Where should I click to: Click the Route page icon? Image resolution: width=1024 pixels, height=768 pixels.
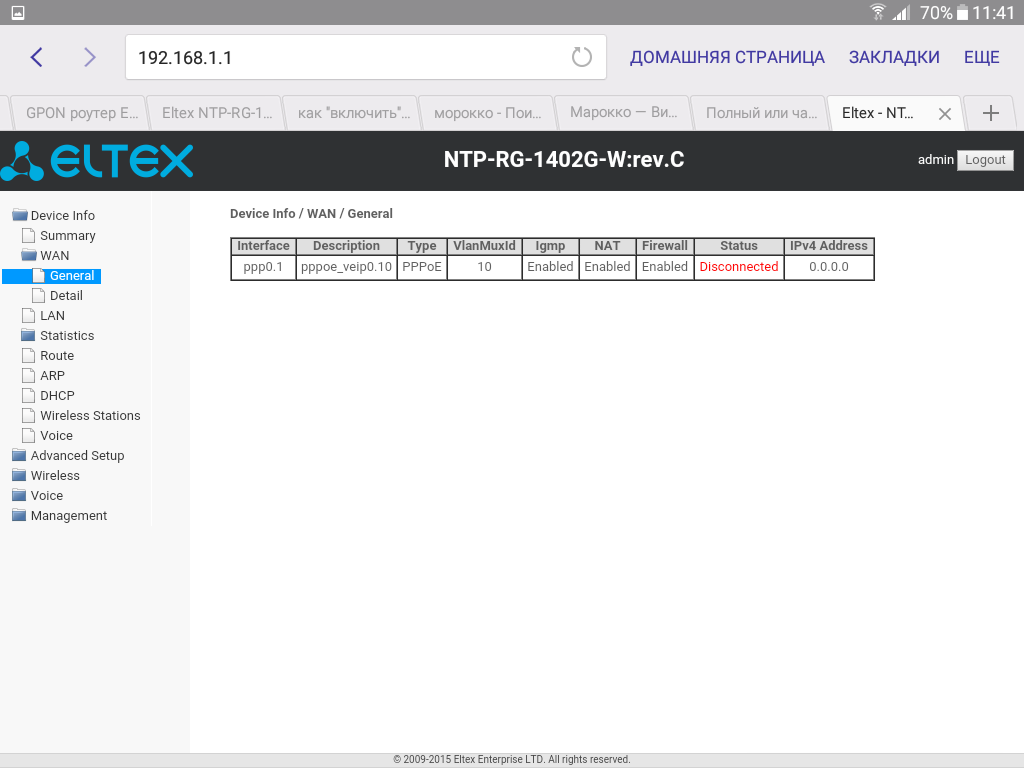[x=28, y=355]
